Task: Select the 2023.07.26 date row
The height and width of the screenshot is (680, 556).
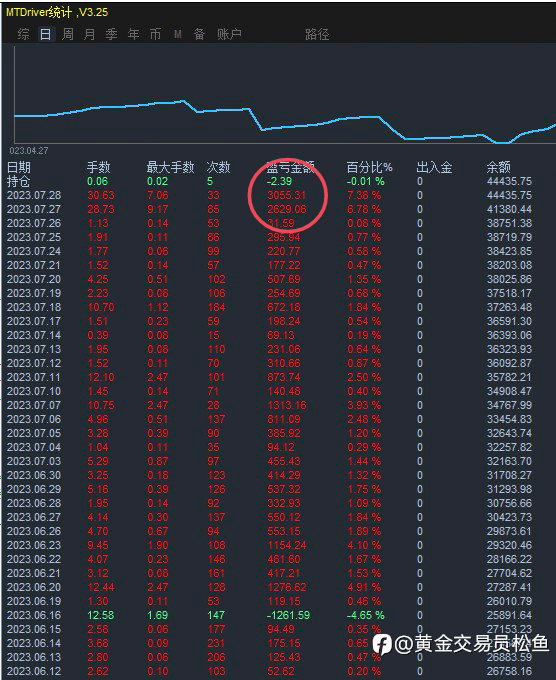Action: point(34,223)
